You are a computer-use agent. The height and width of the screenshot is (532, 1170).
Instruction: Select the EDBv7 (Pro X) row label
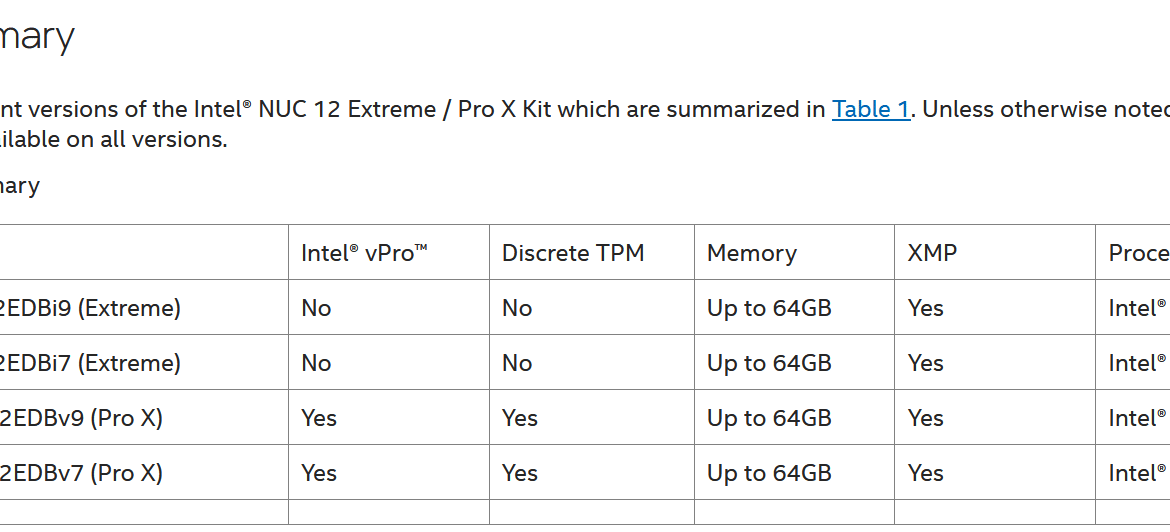click(x=81, y=473)
